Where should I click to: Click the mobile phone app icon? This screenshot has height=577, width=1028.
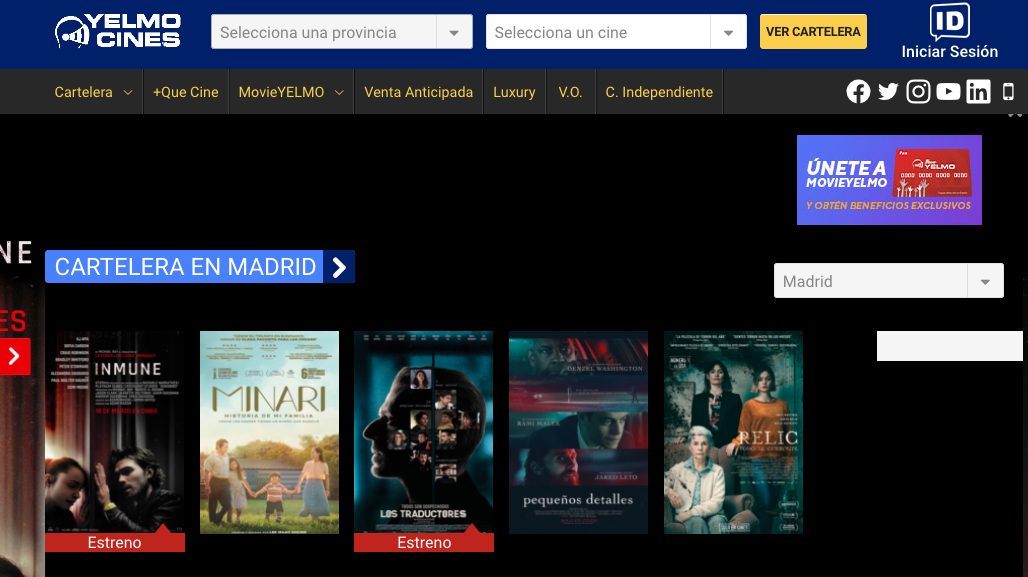[x=1008, y=92]
